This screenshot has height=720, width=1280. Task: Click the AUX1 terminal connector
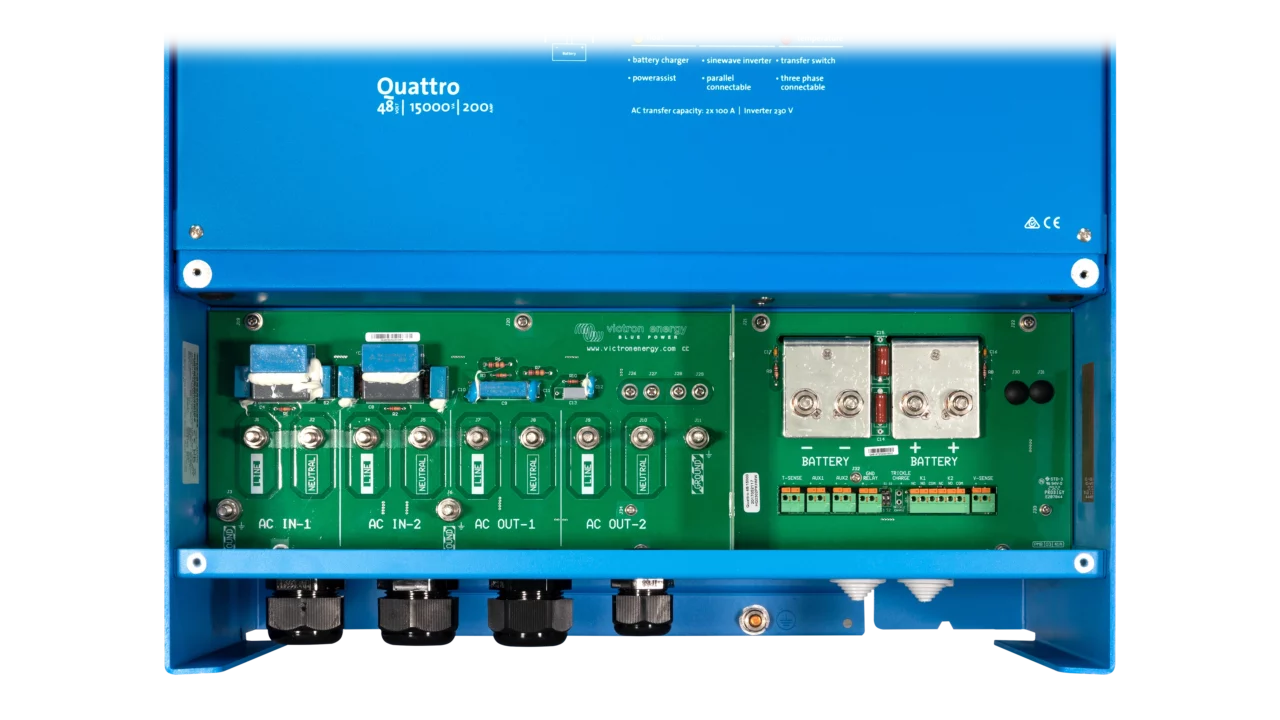click(818, 499)
